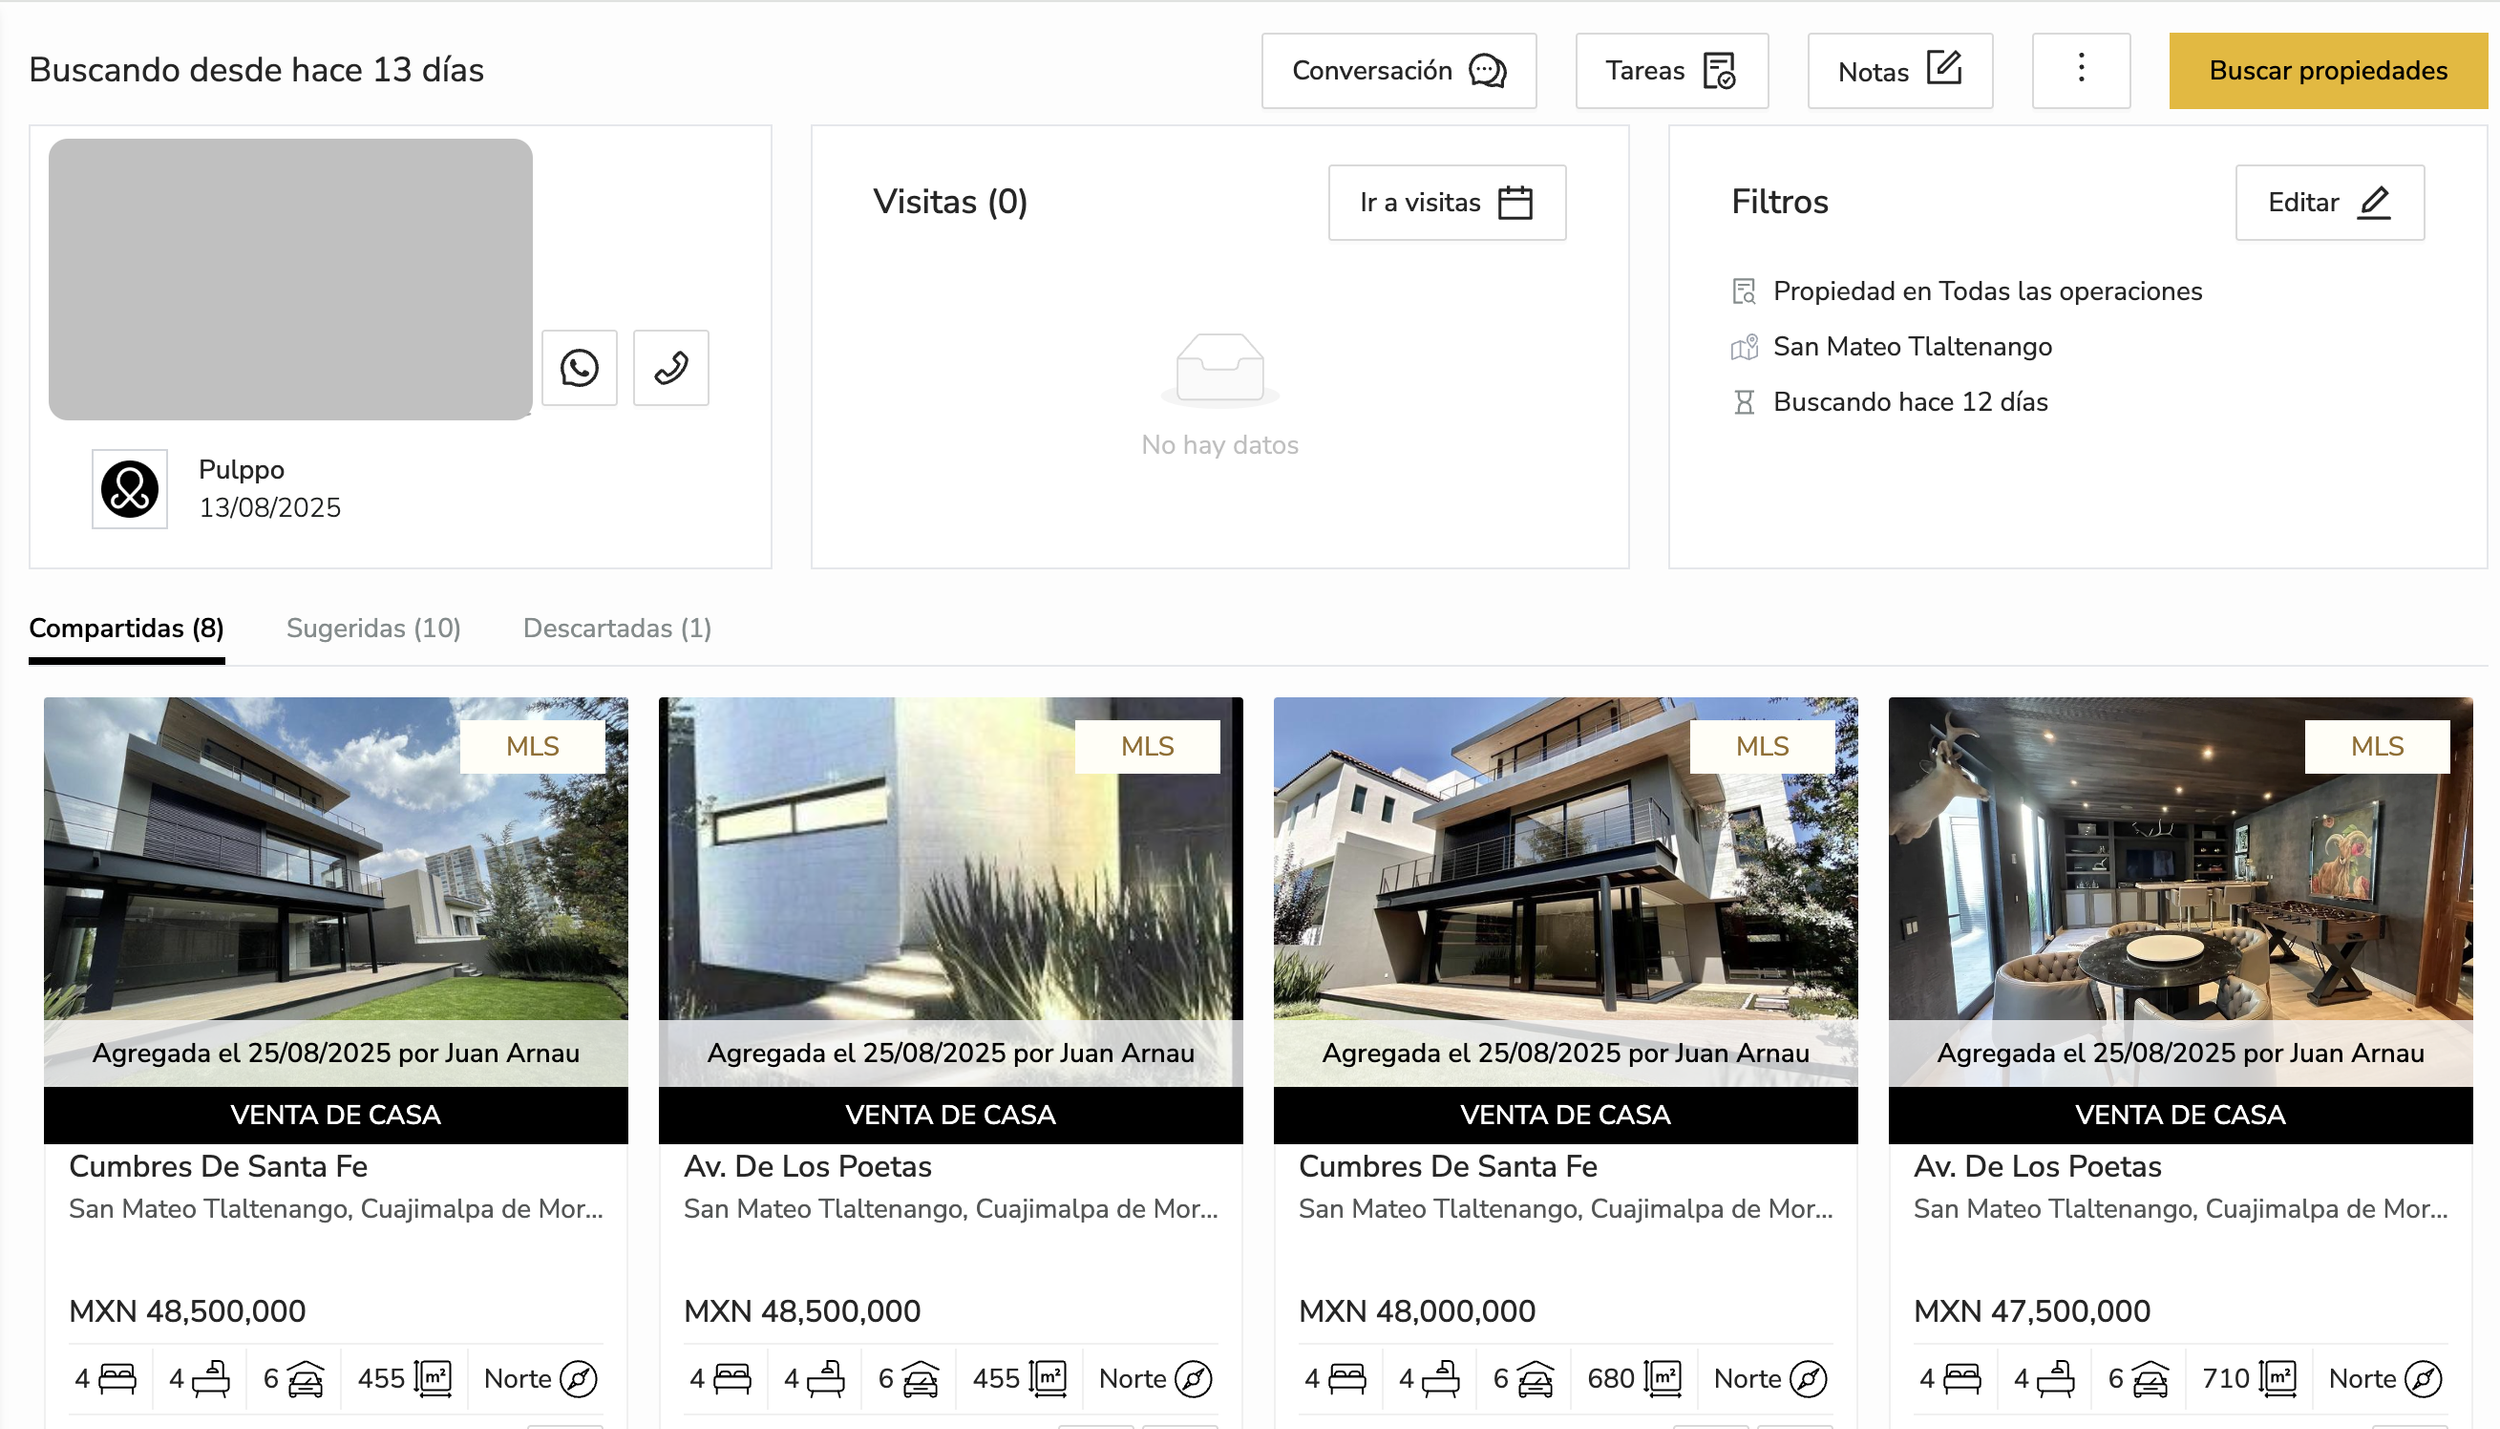
Task: Select Compartidas (8) tab
Action: point(126,628)
